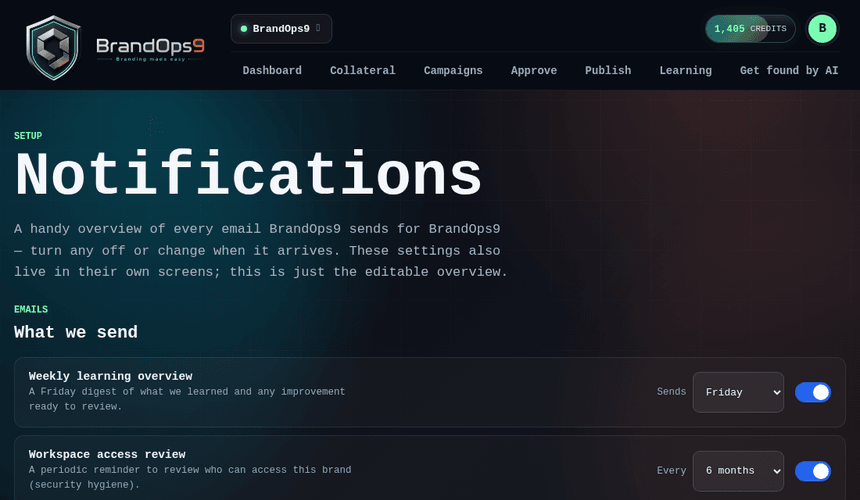The height and width of the screenshot is (500, 860).
Task: Go to the Dashboard tab
Action: (272, 70)
